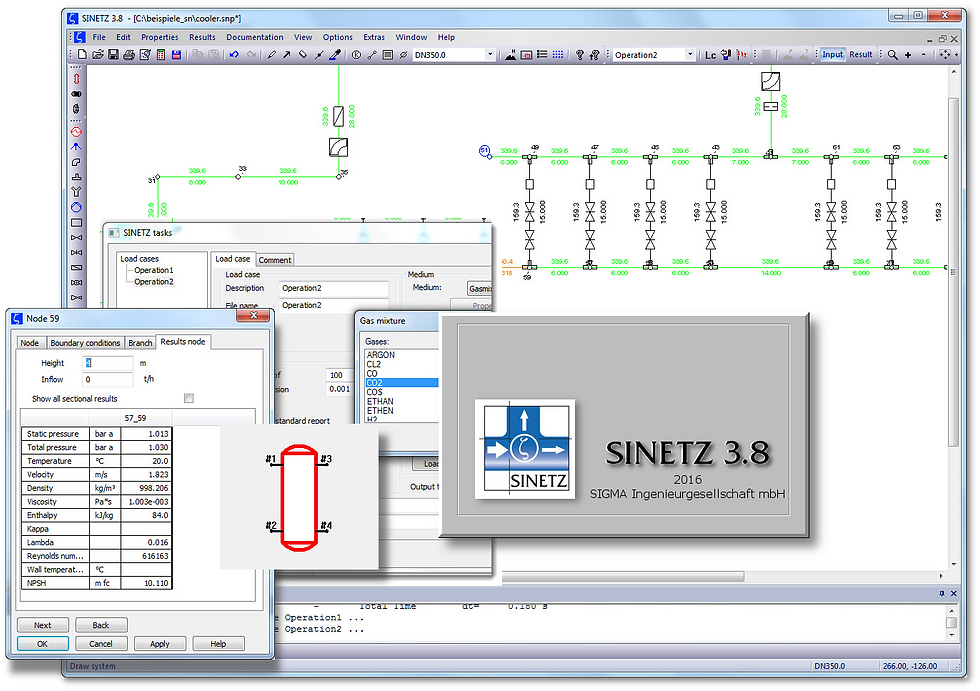The height and width of the screenshot is (691, 980).
Task: Click the mountain height profile icon
Action: 511,55
